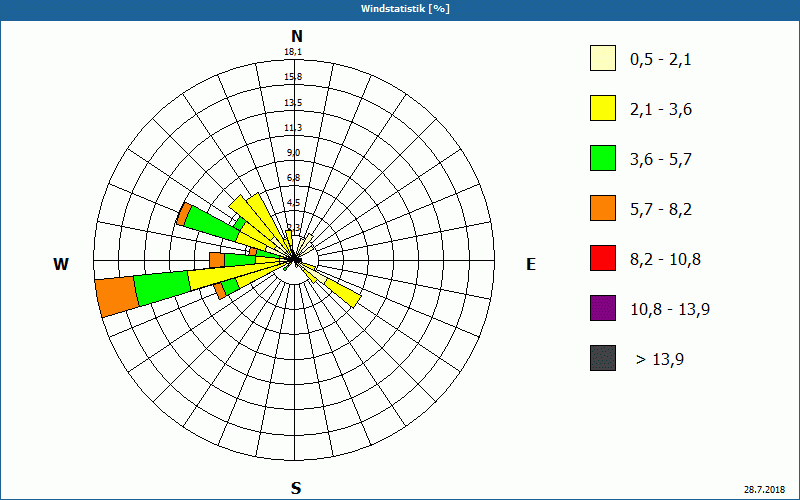
Task: Click the Windstatistik [%] title bar
Action: point(400,10)
